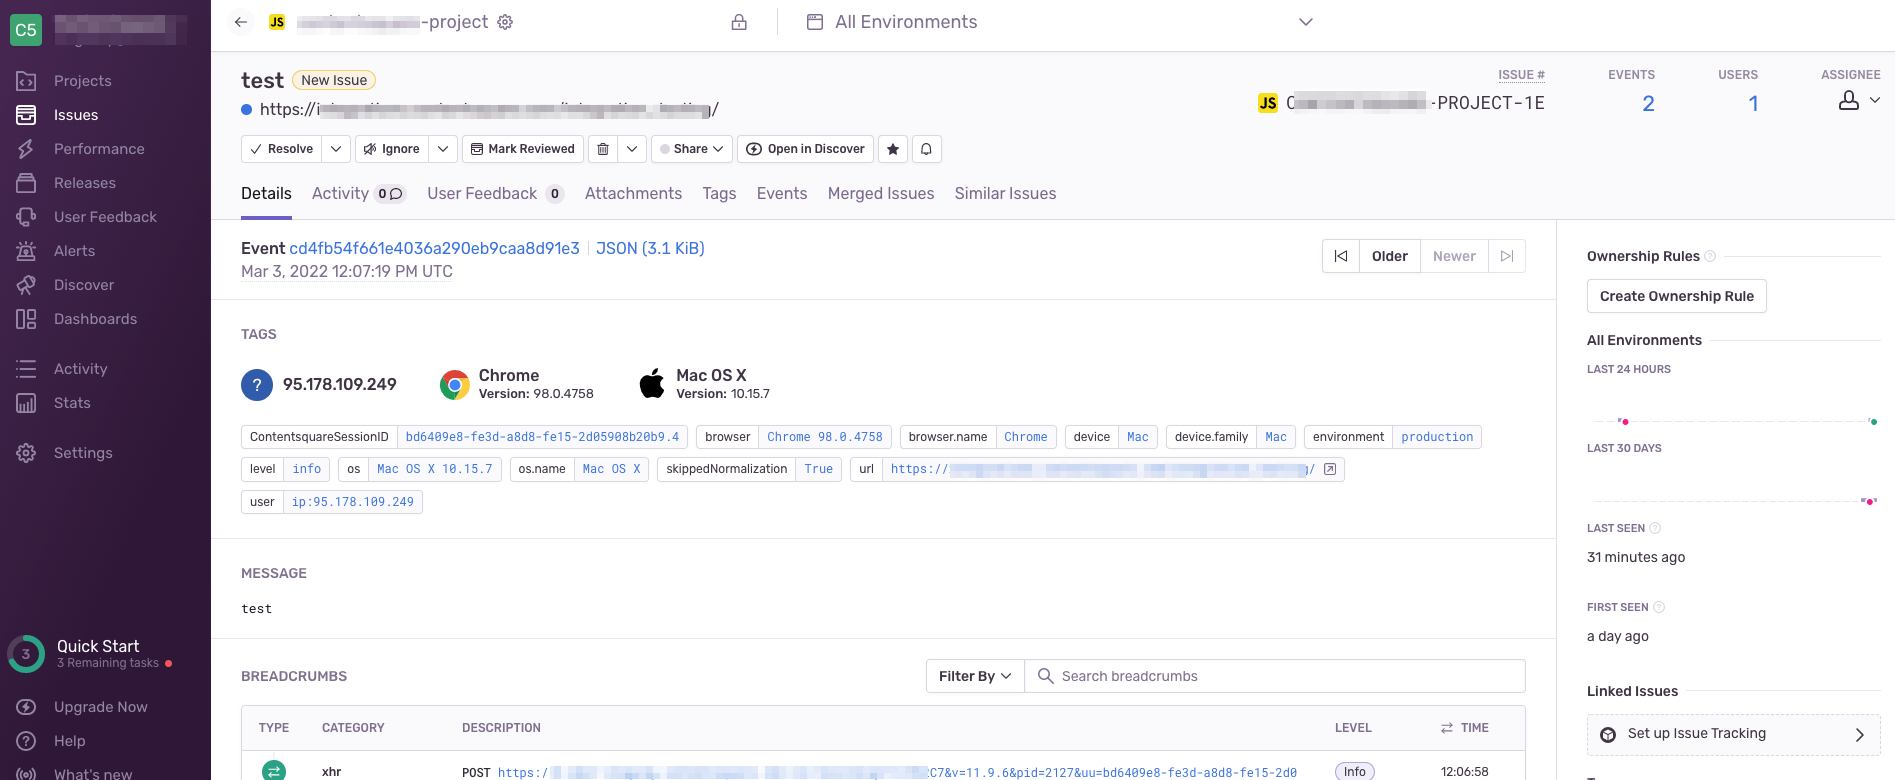
Task: Open Performance in the sidebar
Action: click(x=99, y=149)
